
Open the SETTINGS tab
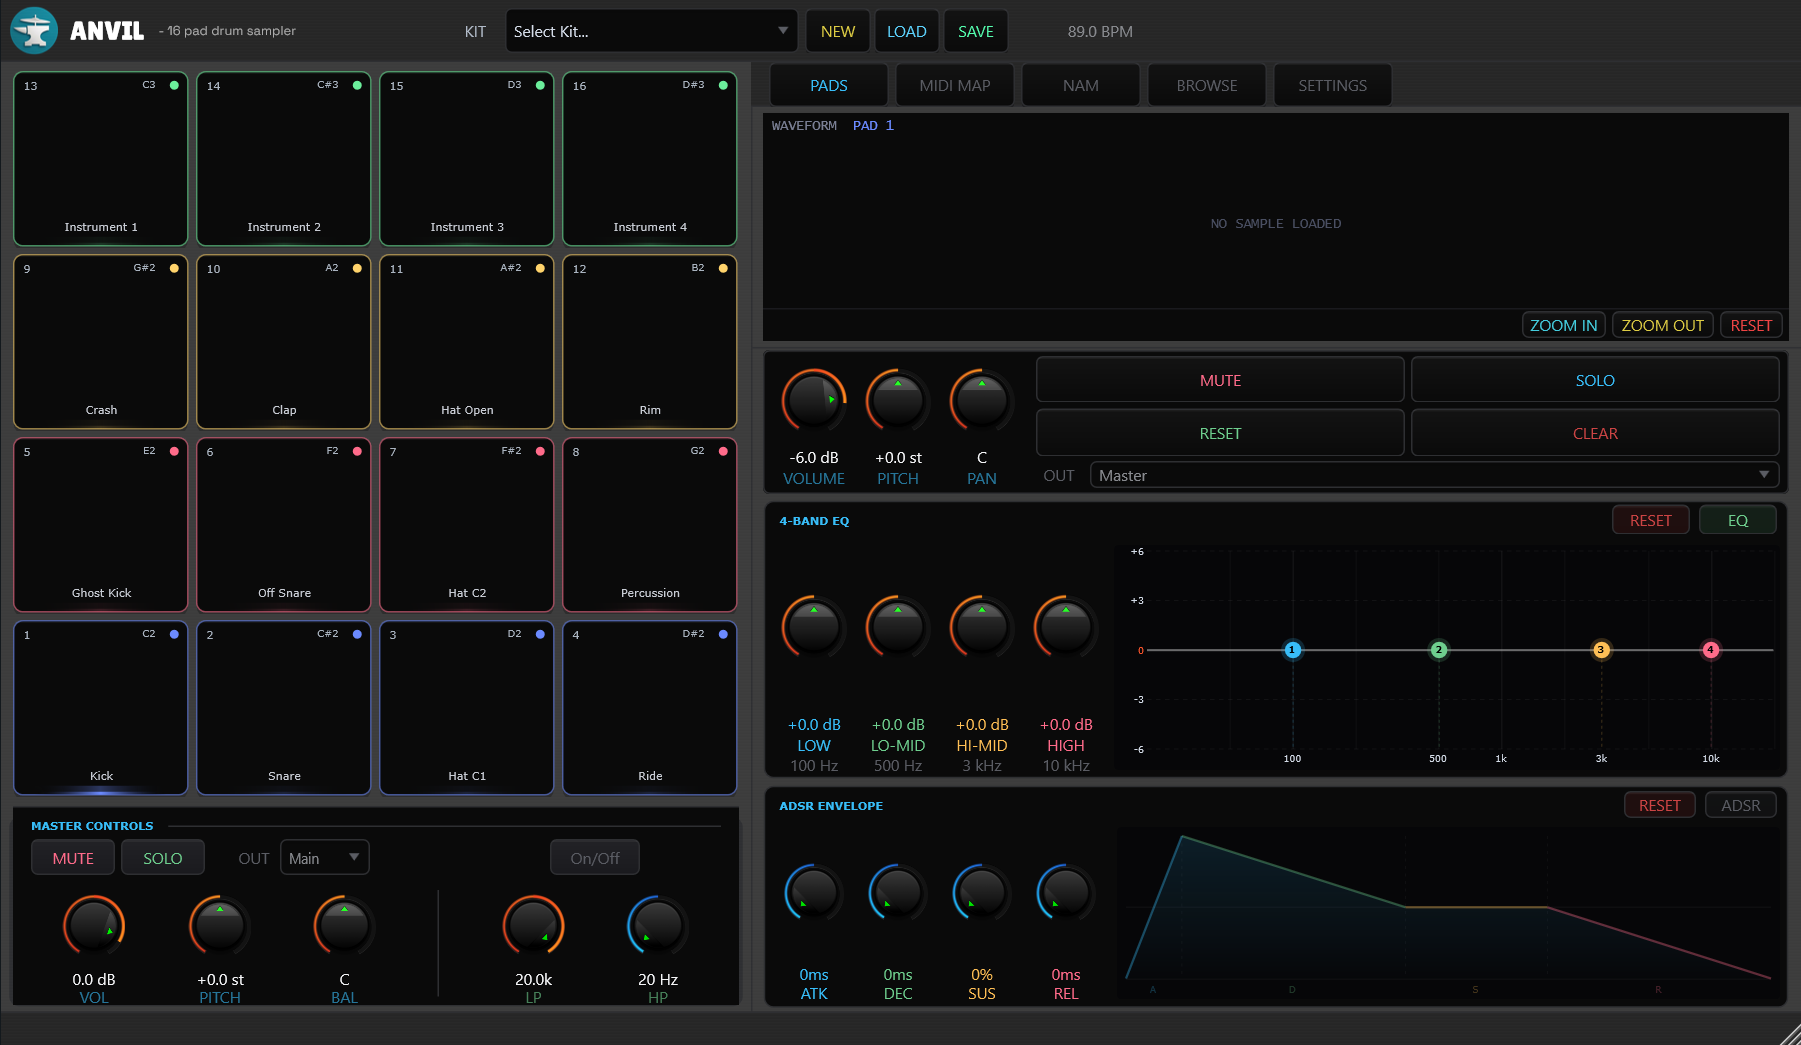pos(1333,85)
